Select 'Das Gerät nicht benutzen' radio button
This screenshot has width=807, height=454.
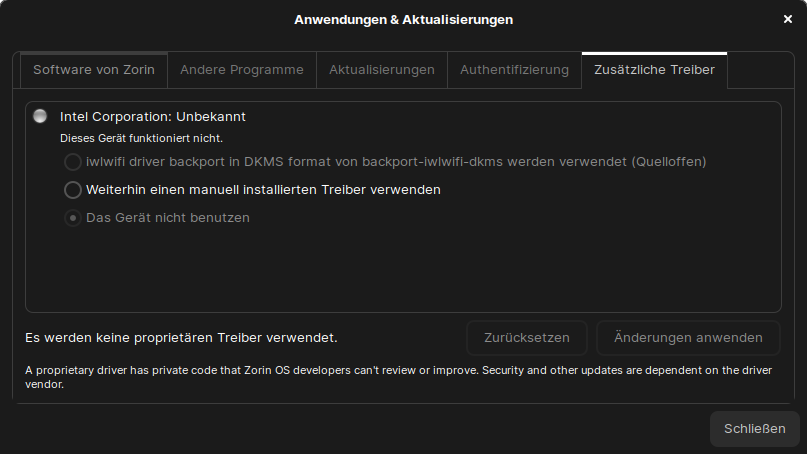73,217
